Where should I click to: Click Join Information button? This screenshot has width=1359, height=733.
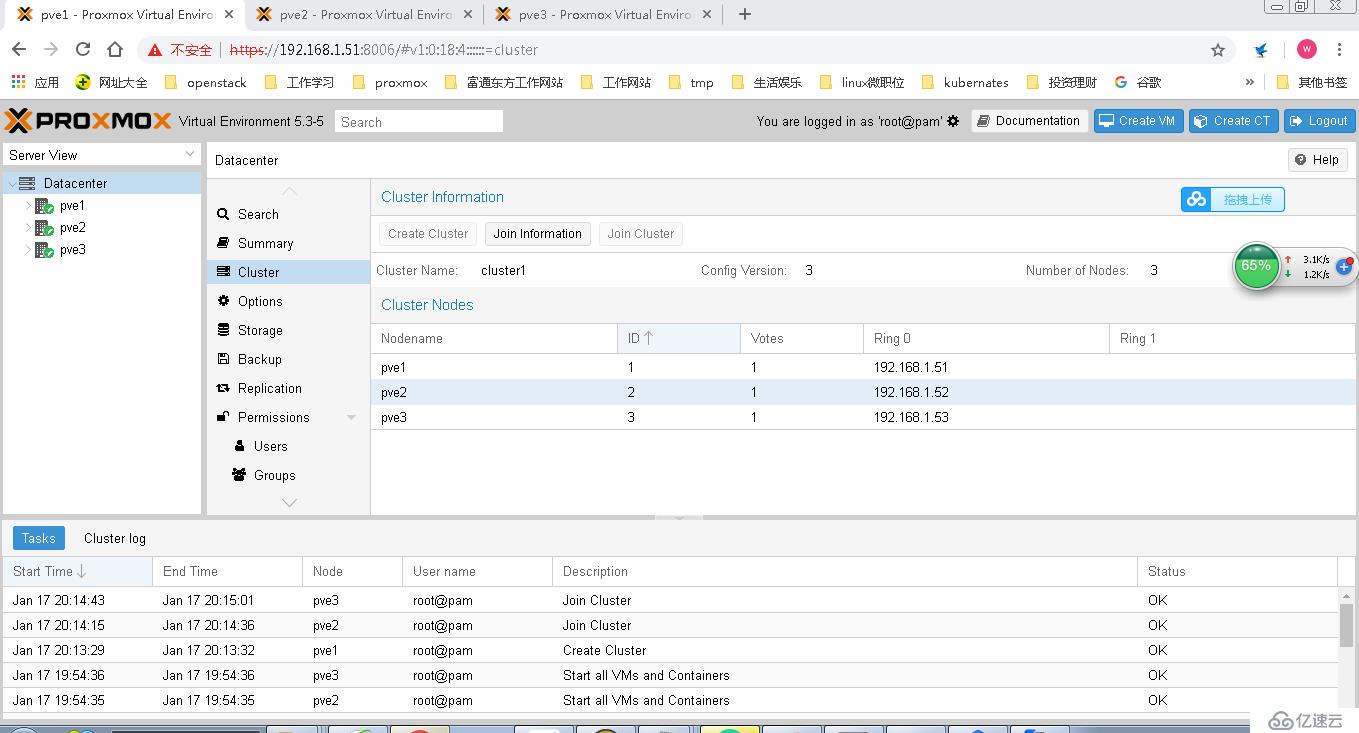[537, 234]
